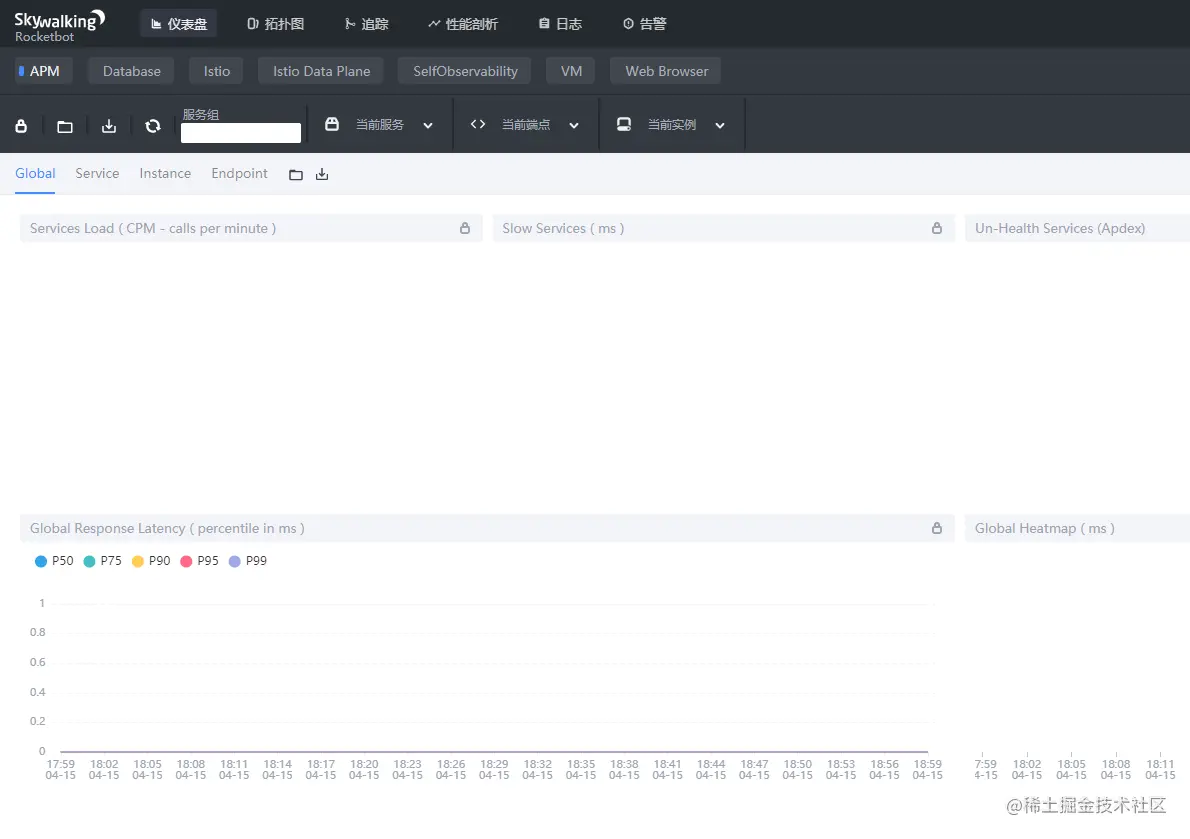Screen dimensions: 1190x839
Task: Expand the 当前实例 dropdown
Action: [719, 125]
